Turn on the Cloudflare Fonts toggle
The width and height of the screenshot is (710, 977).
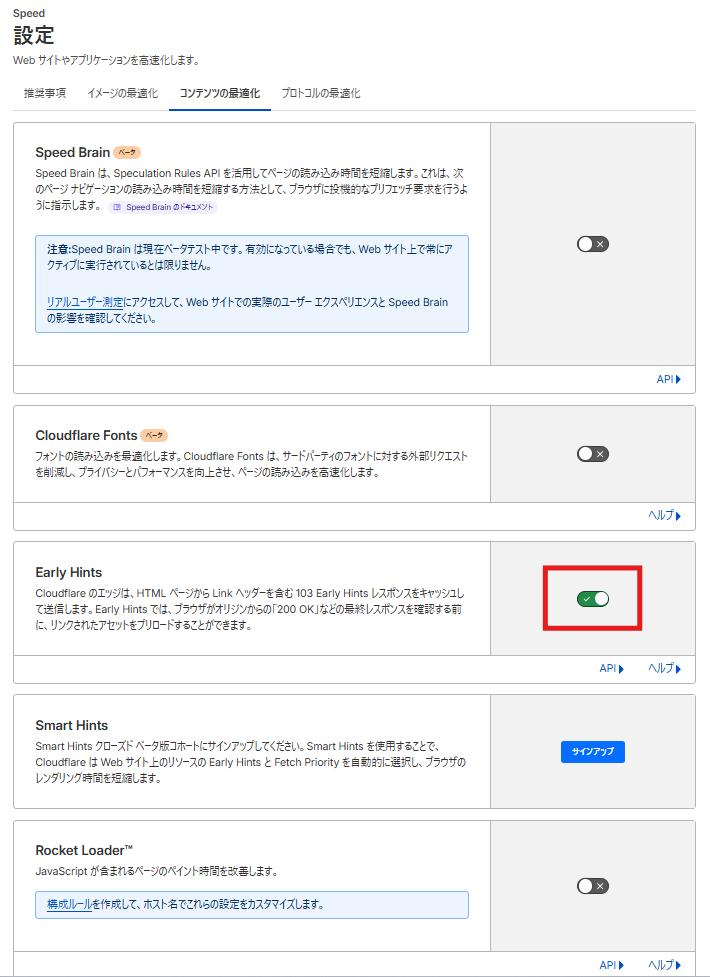coord(592,454)
